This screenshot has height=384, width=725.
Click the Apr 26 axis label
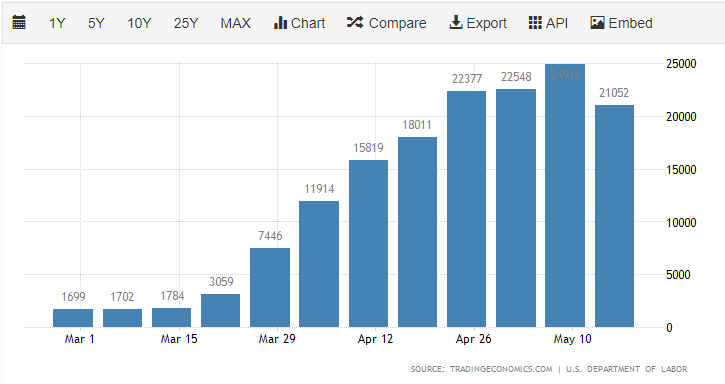pyautogui.click(x=473, y=339)
